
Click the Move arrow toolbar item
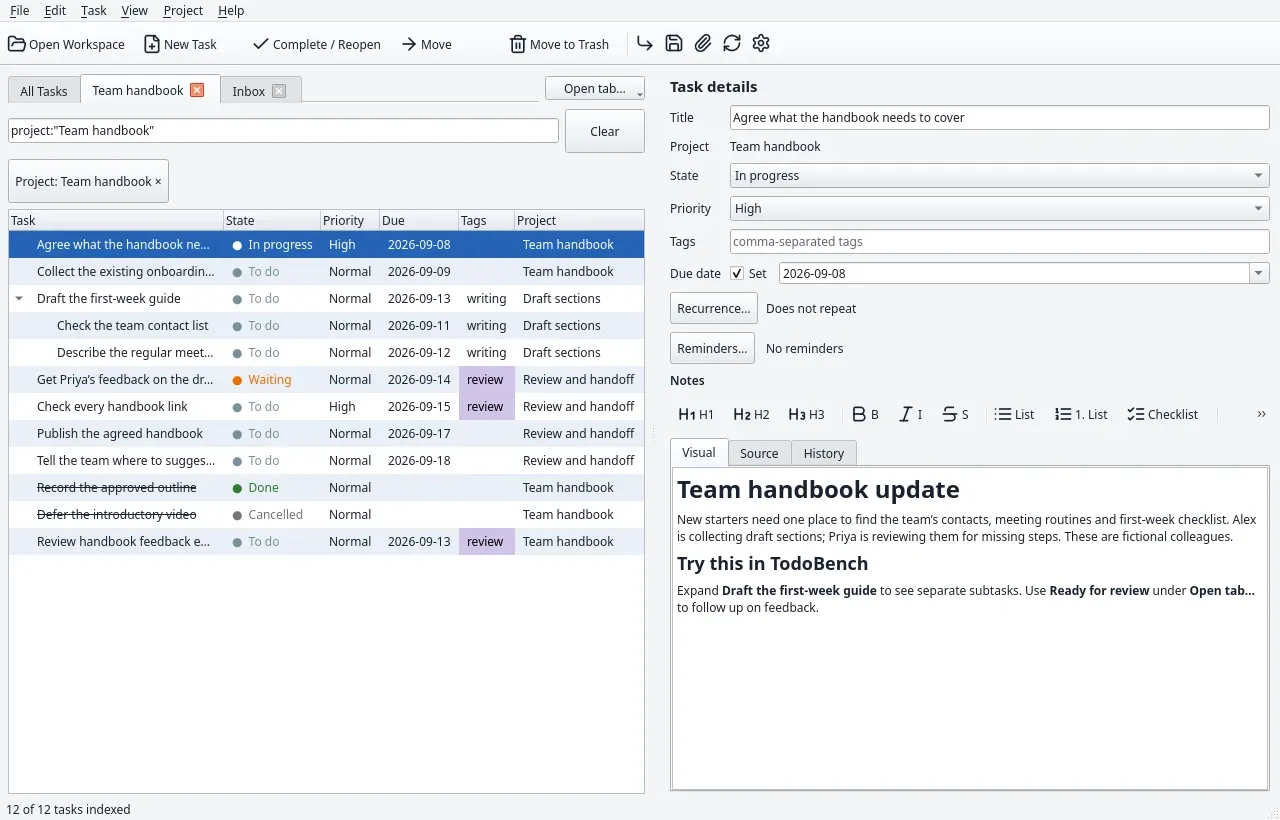click(x=426, y=44)
